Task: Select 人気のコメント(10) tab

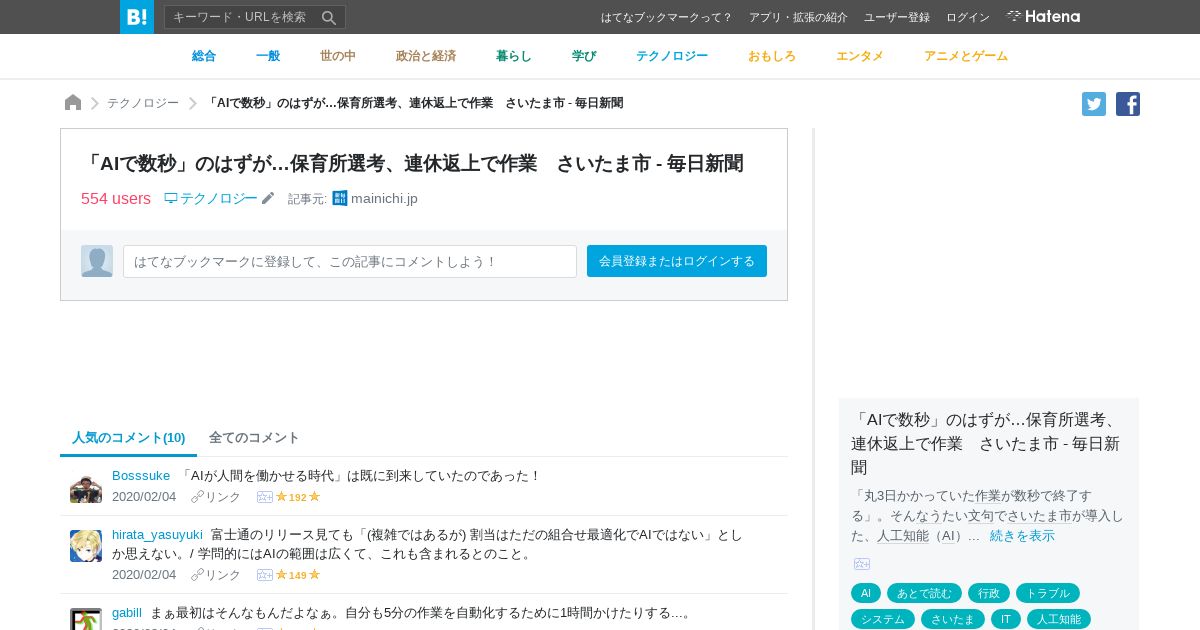Action: click(129, 437)
